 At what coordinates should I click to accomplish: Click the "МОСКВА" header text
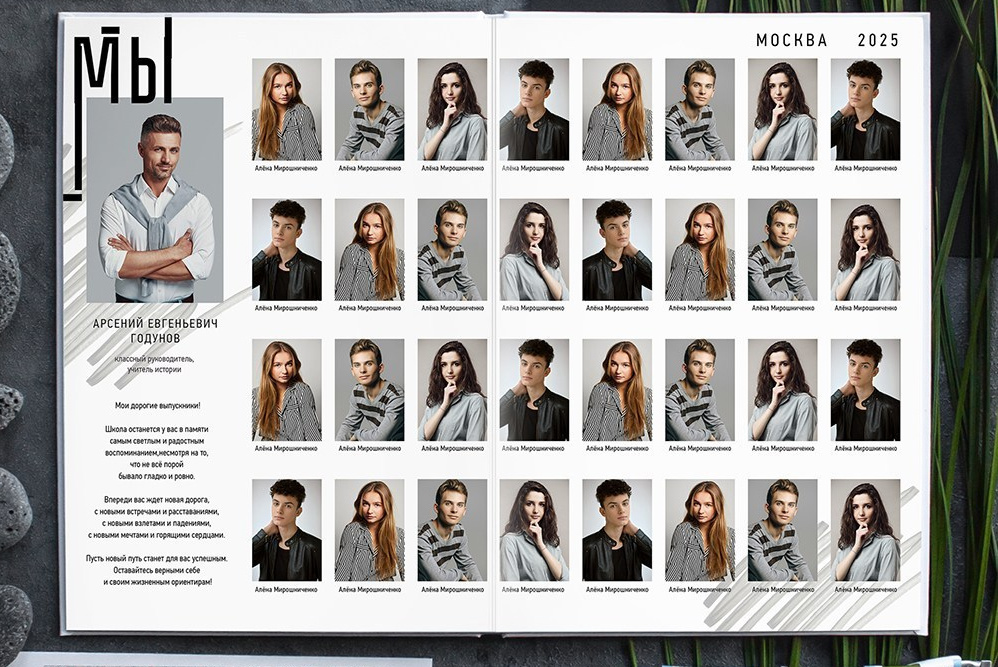pyautogui.click(x=791, y=41)
